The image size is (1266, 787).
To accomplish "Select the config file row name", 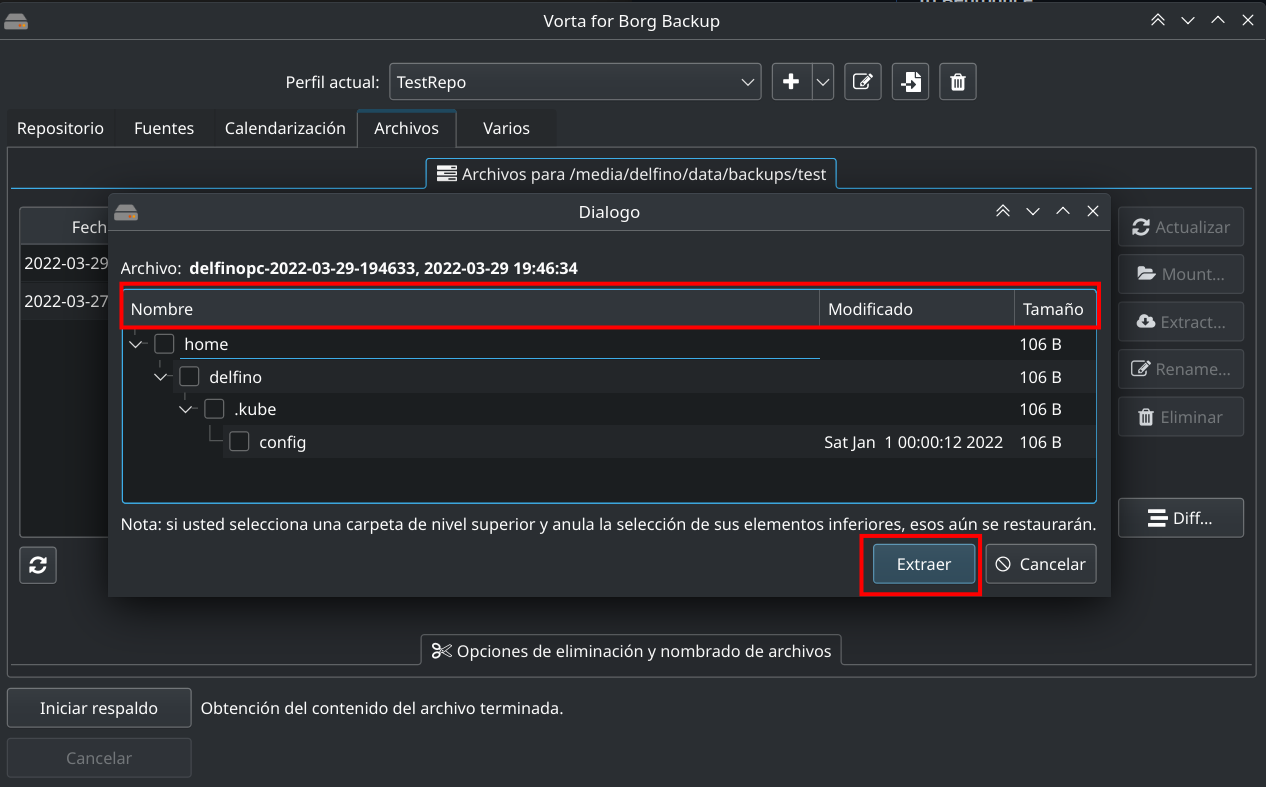I will click(282, 442).
